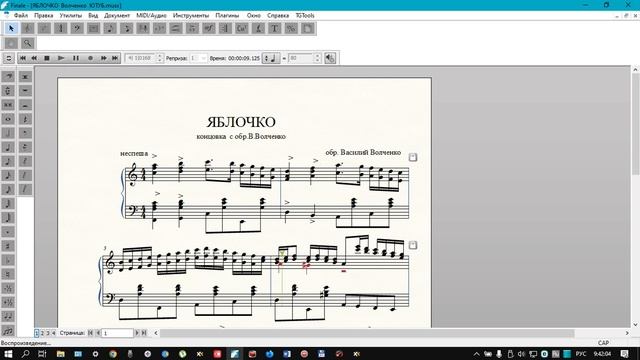Open the Файл menu
This screenshot has height=360, width=640.
click(x=21, y=15)
